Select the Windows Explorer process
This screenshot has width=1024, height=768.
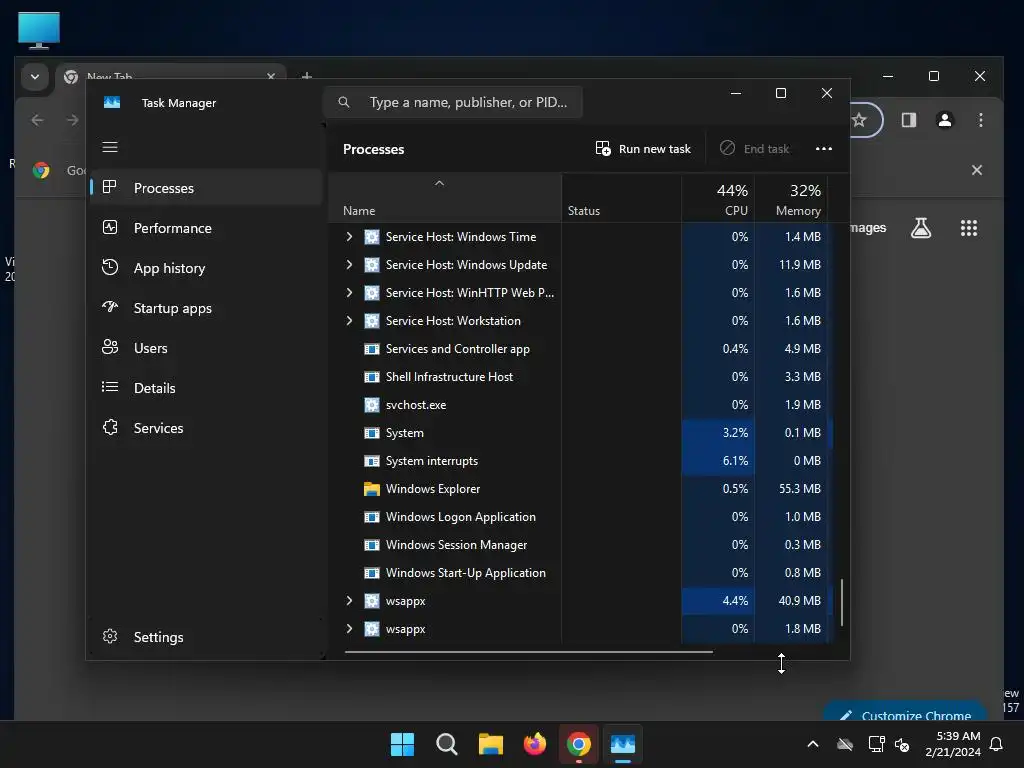click(581, 488)
